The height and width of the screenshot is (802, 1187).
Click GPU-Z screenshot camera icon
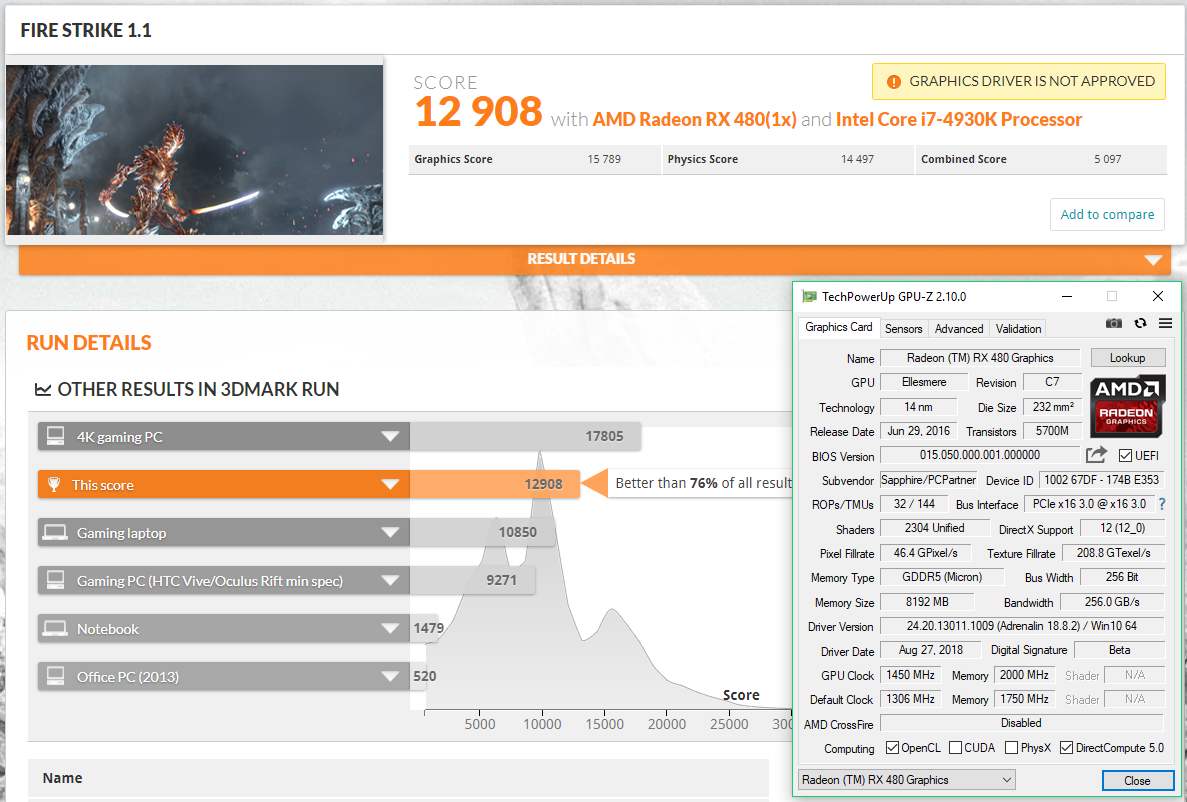(x=1114, y=323)
